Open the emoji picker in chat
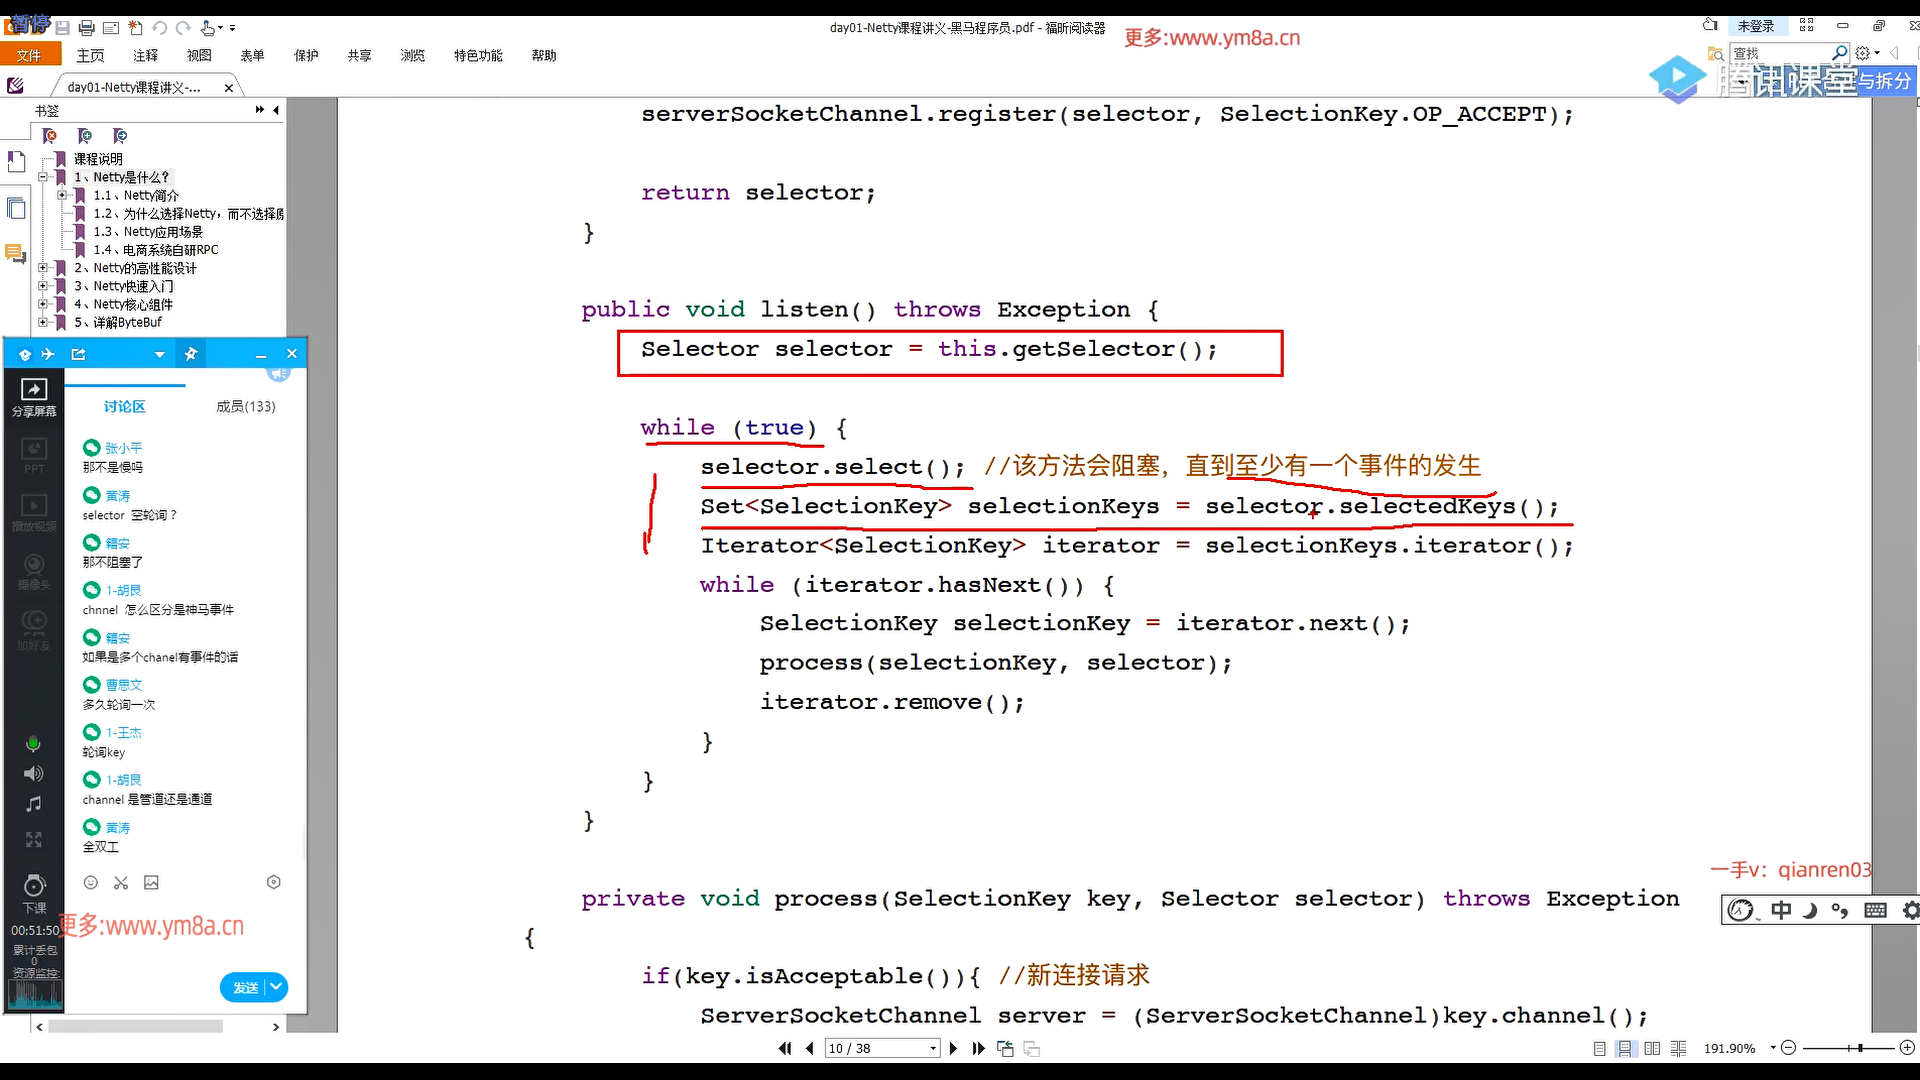 point(90,882)
